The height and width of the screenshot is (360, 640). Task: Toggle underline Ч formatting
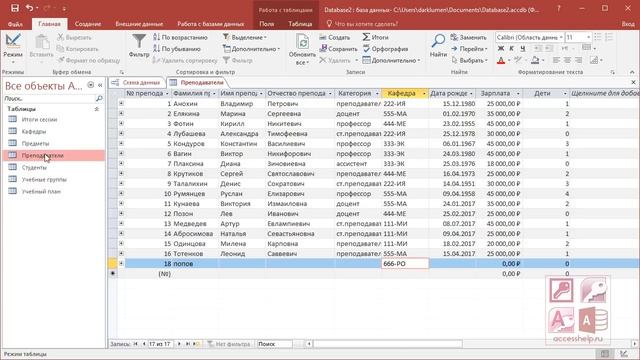[x=522, y=49]
